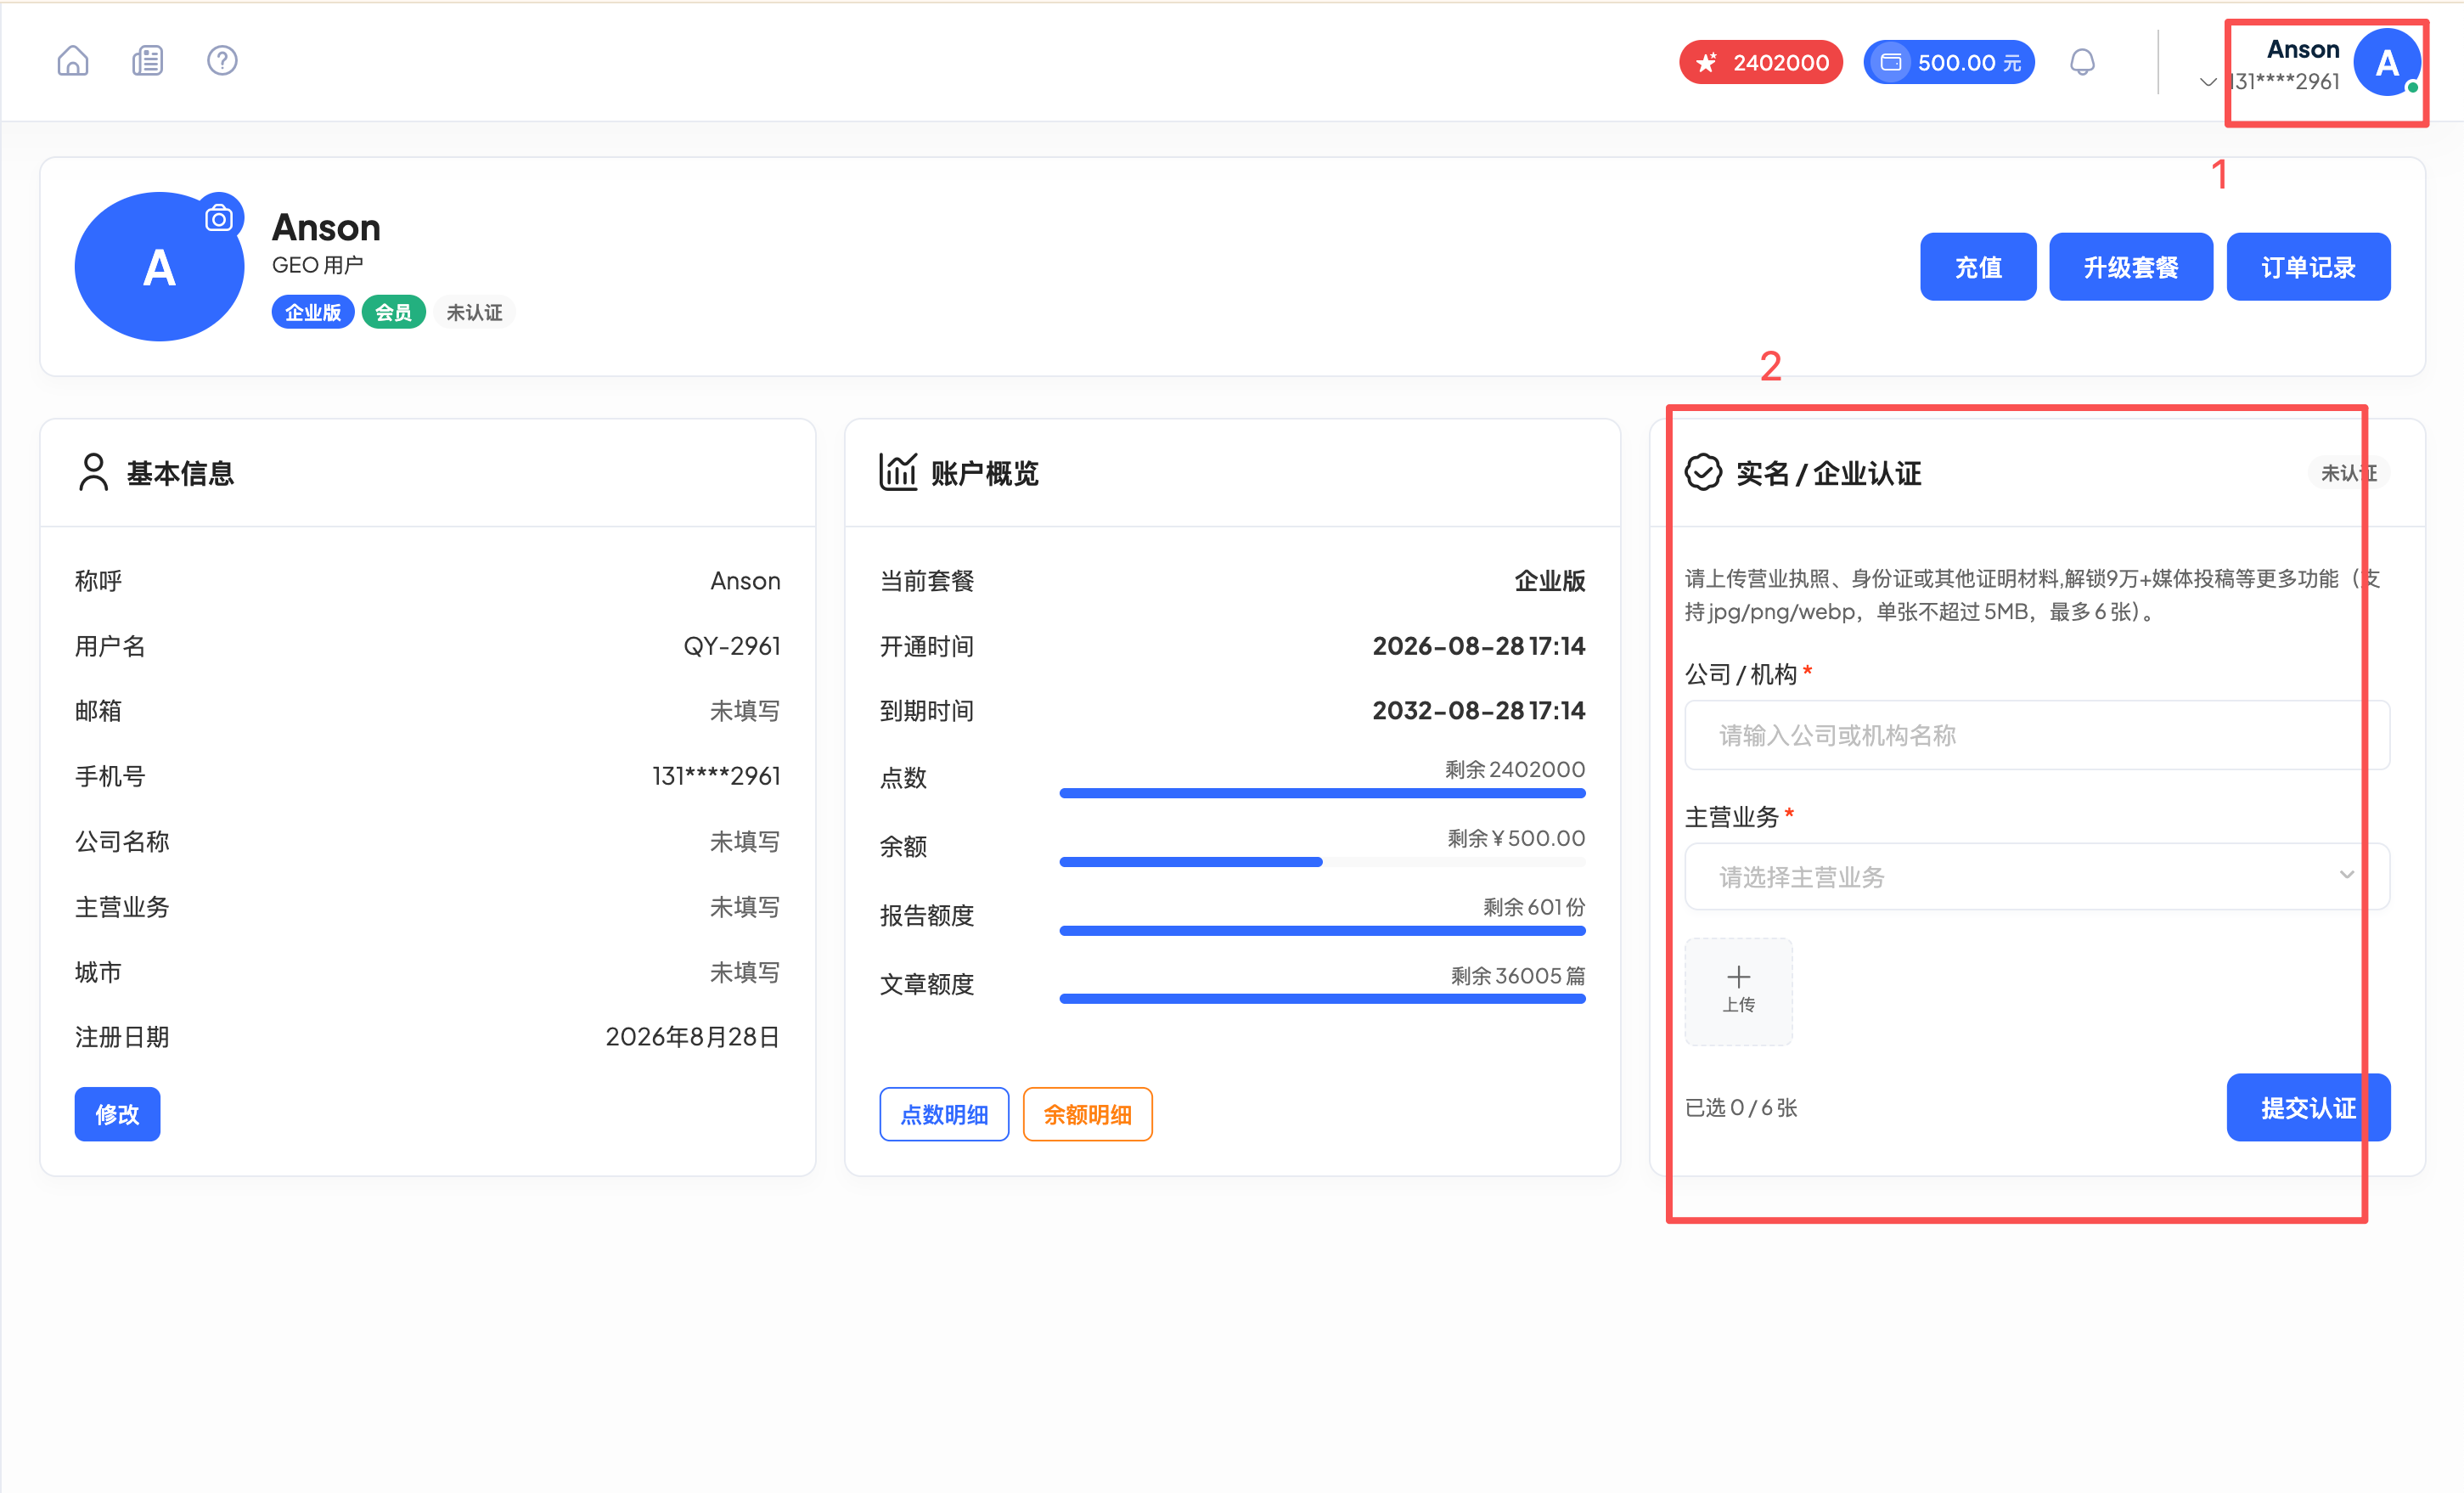
Task: Click the 提交认证 button
Action: [2308, 1108]
